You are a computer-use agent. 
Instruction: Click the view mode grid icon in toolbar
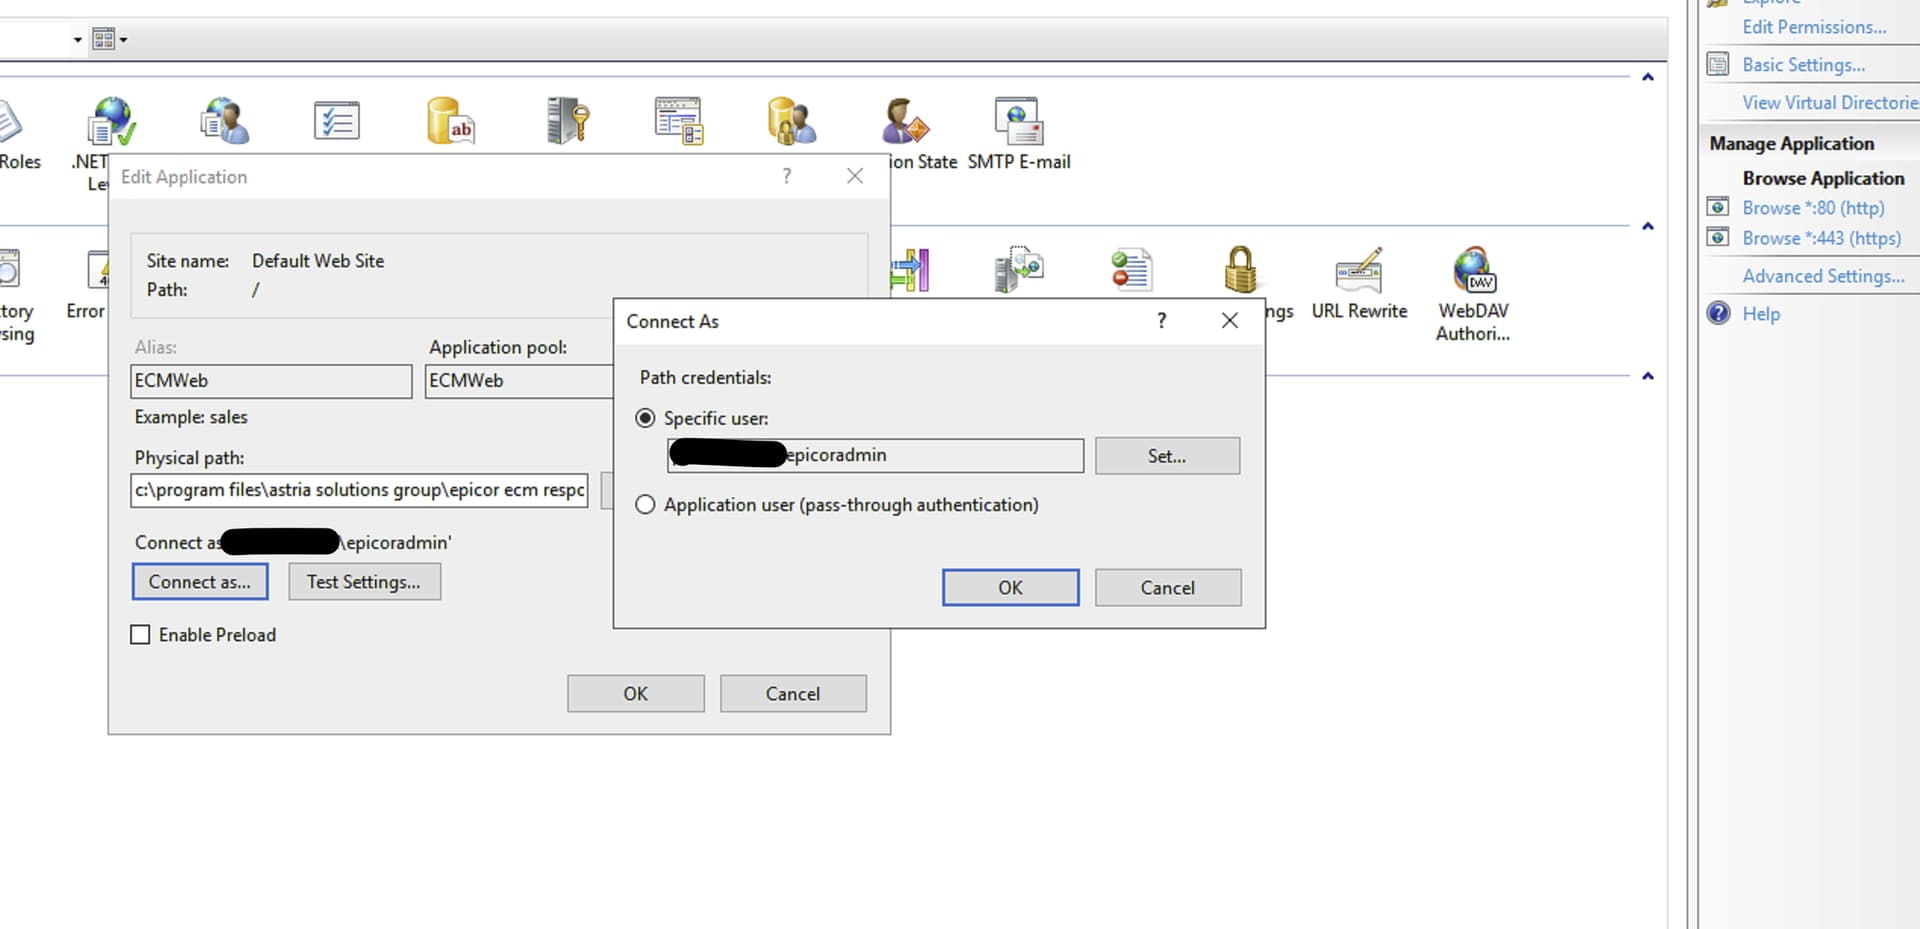pyautogui.click(x=103, y=39)
